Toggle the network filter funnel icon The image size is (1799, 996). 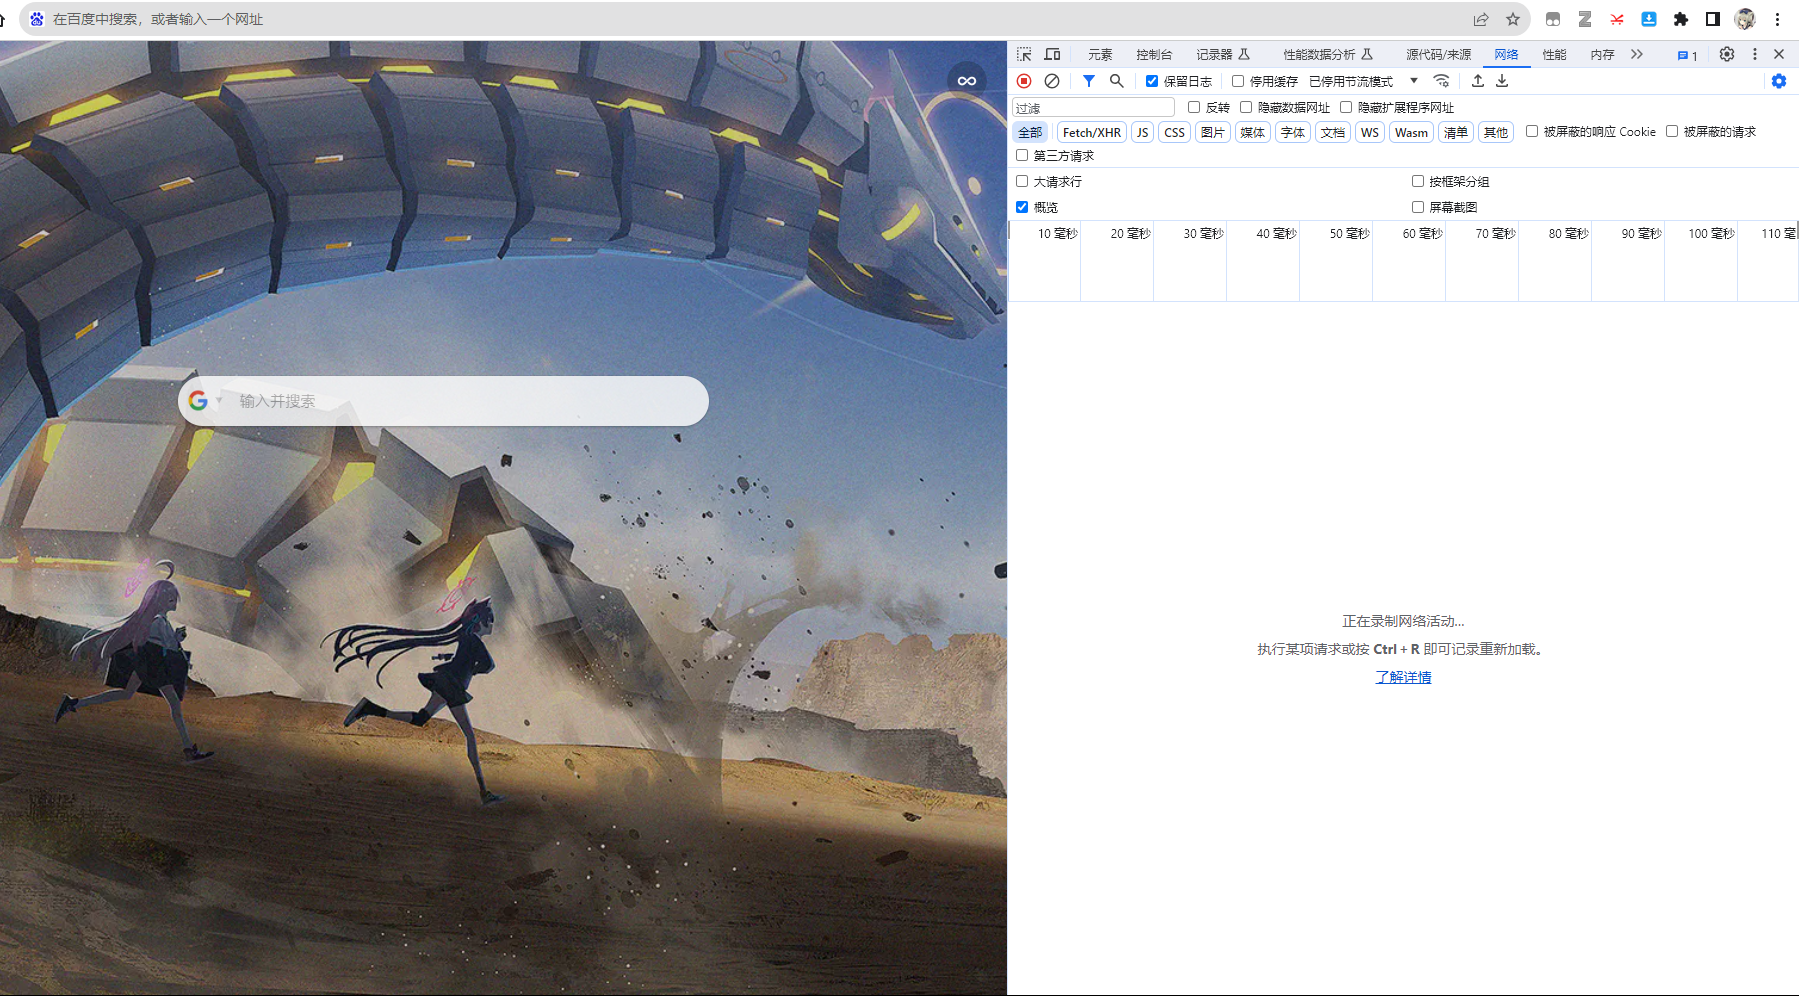1089,81
